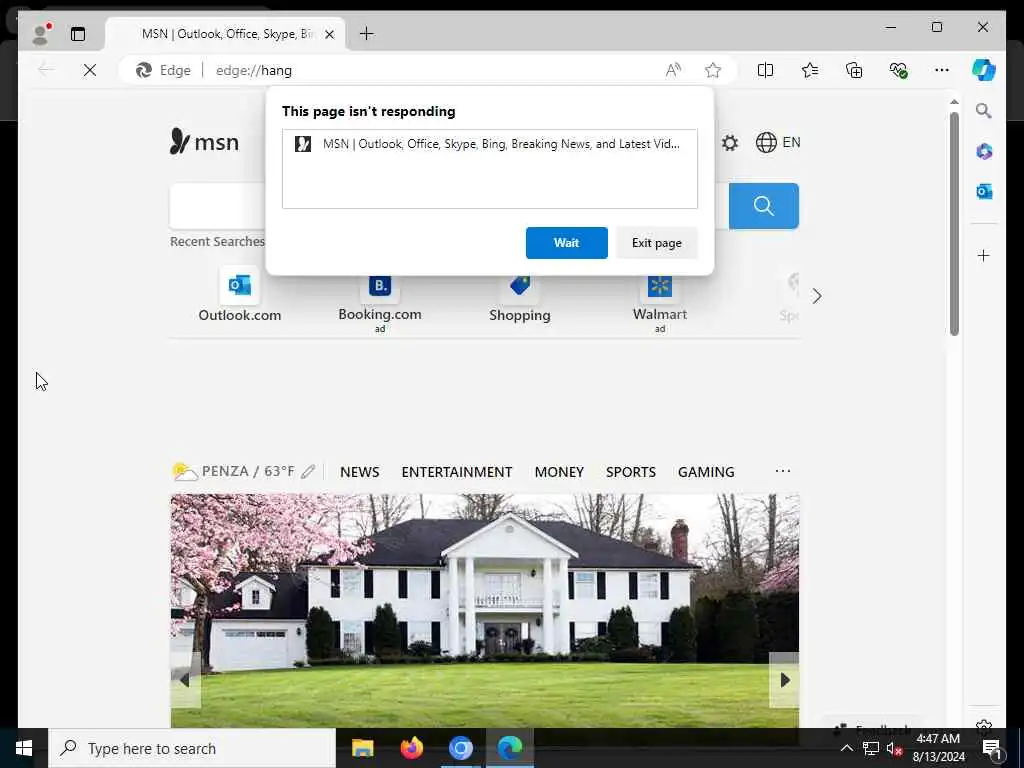The image size is (1024, 768).
Task: Click the blue web search button
Action: 763,206
